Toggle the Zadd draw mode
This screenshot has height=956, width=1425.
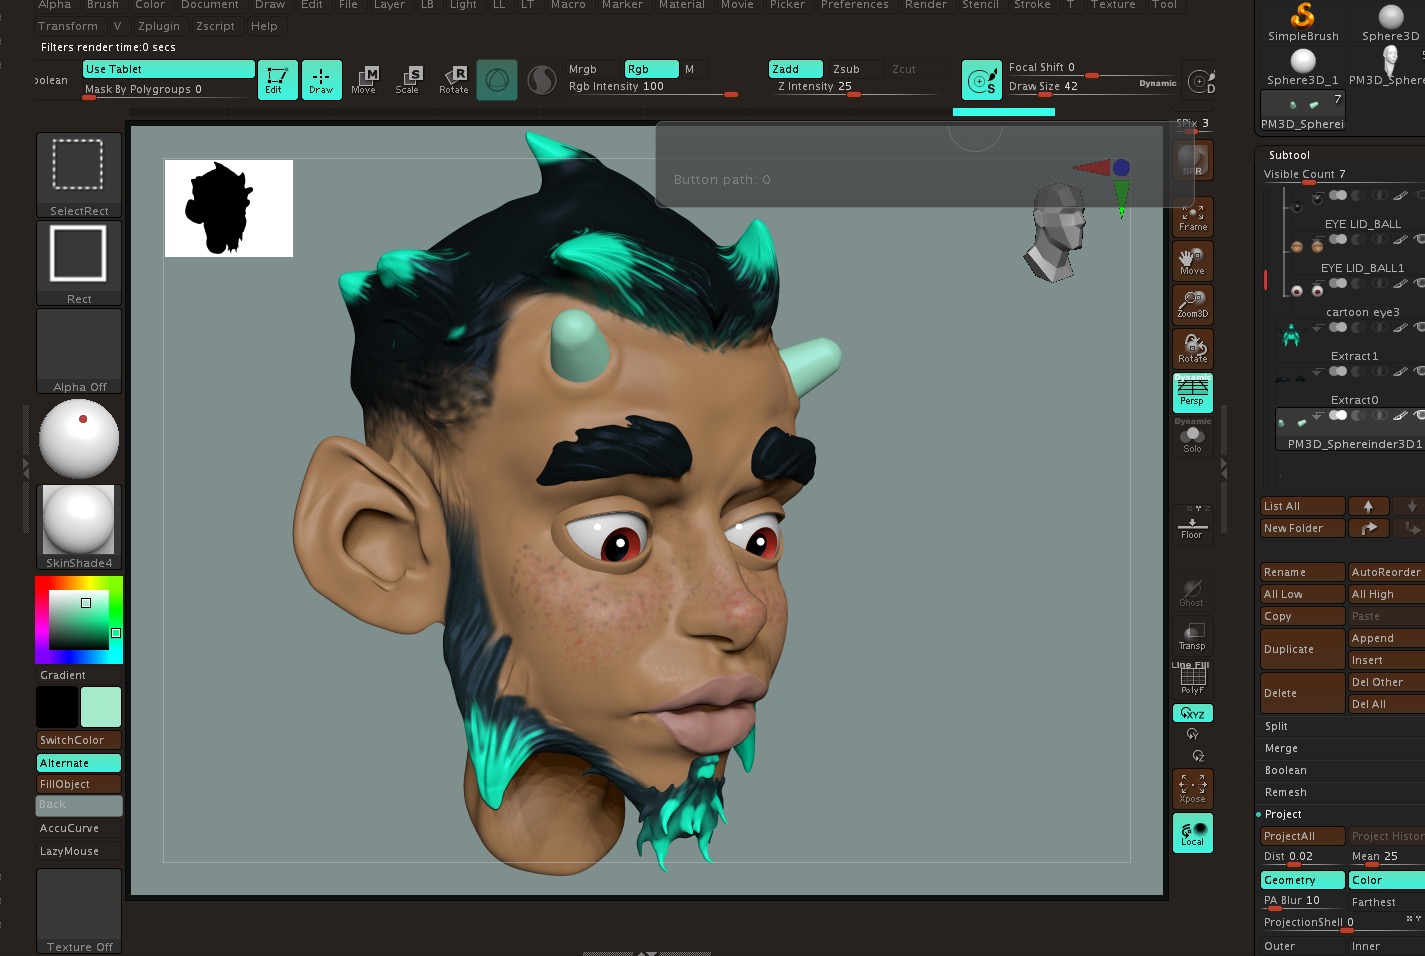pyautogui.click(x=795, y=69)
